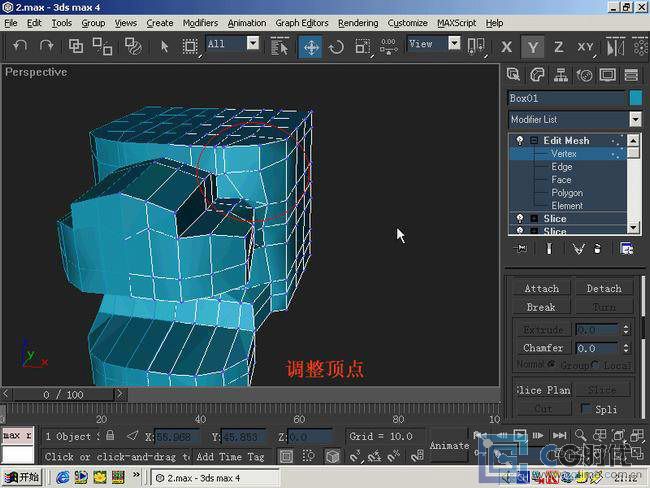This screenshot has width=650, height=488.
Task: Open the Rendering menu
Action: 358,23
